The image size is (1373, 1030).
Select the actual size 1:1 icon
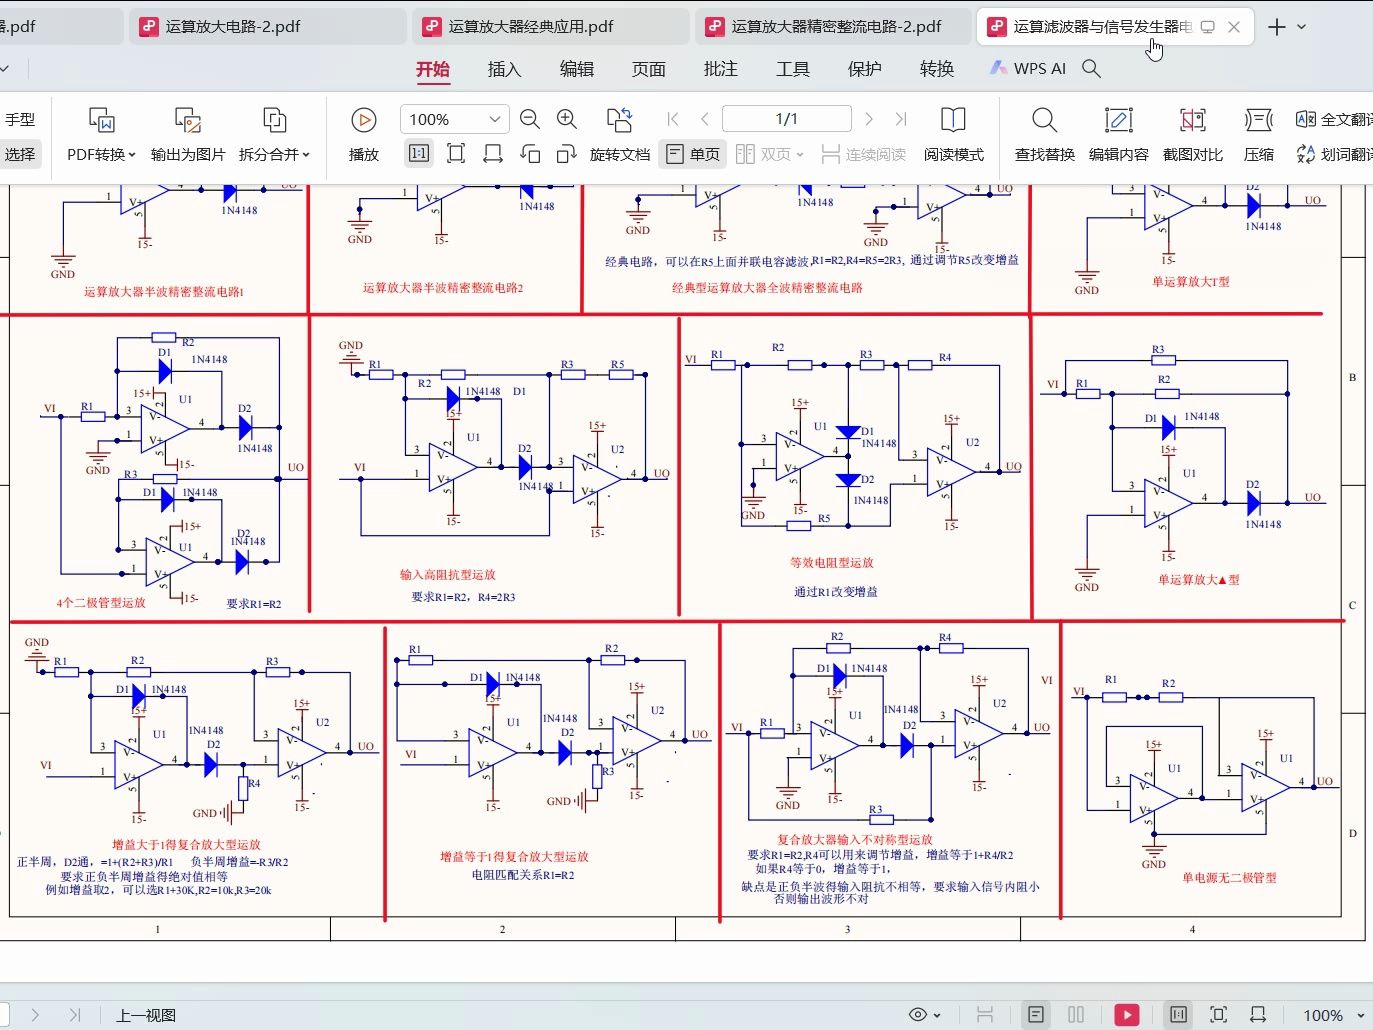tap(419, 154)
